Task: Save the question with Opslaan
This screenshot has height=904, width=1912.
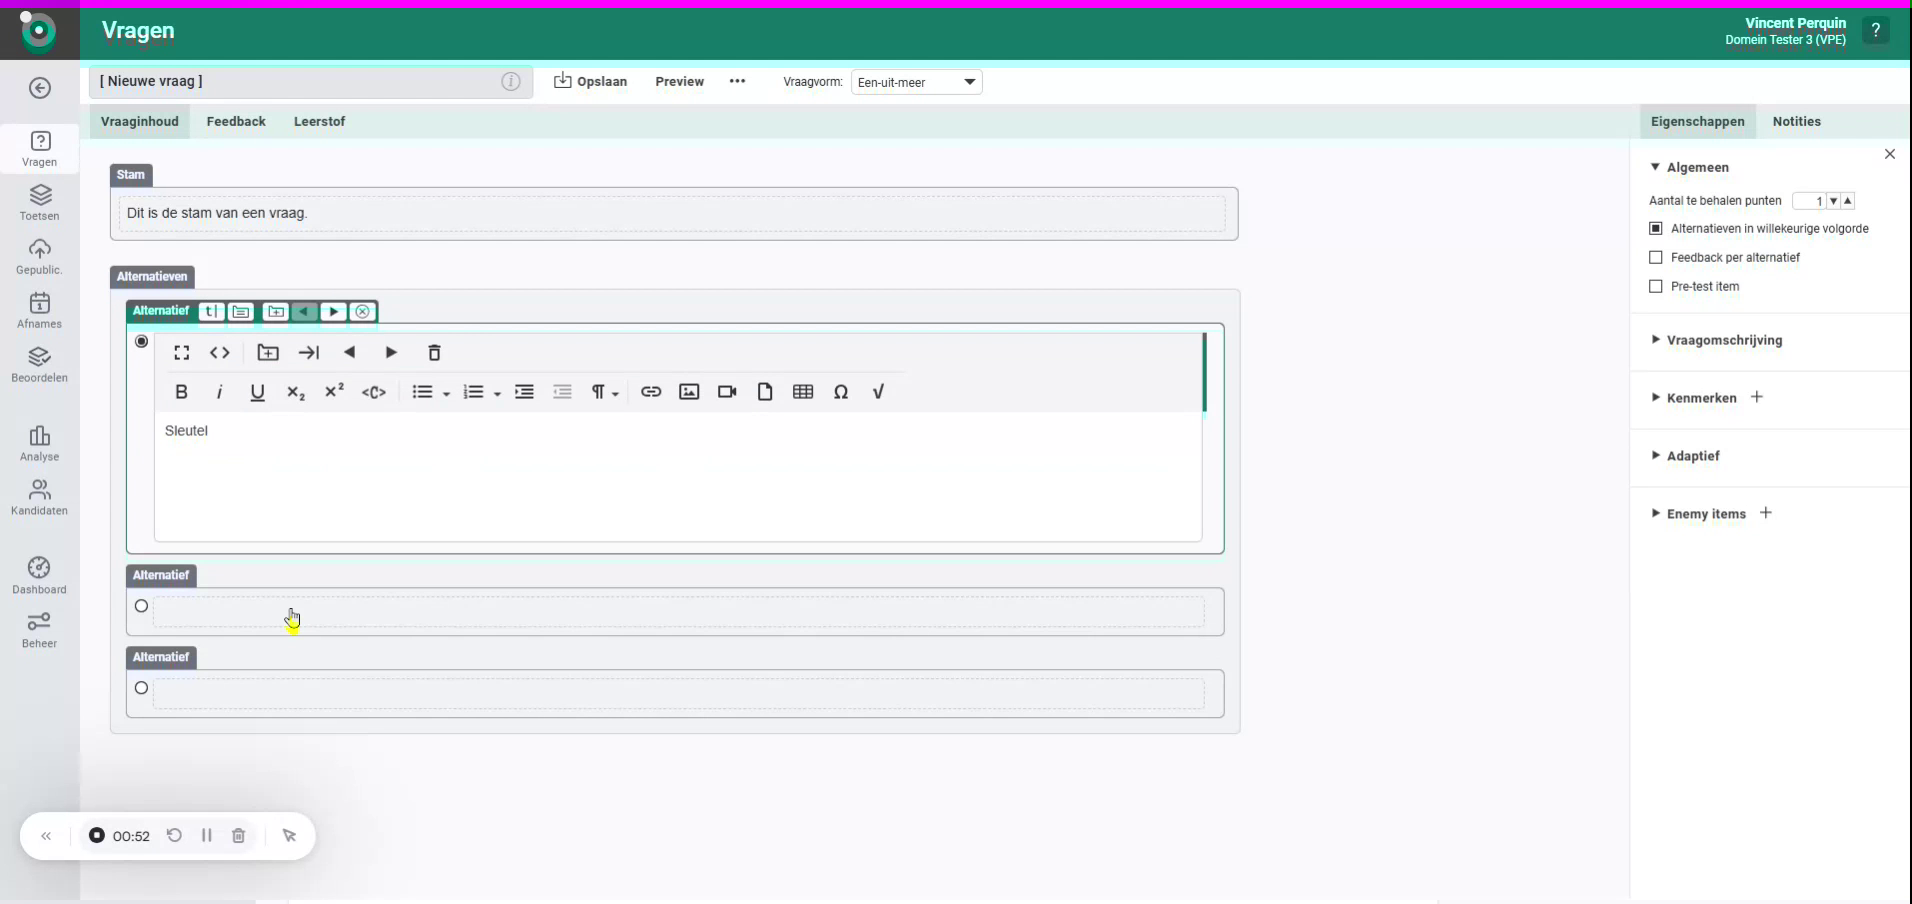Action: click(591, 82)
